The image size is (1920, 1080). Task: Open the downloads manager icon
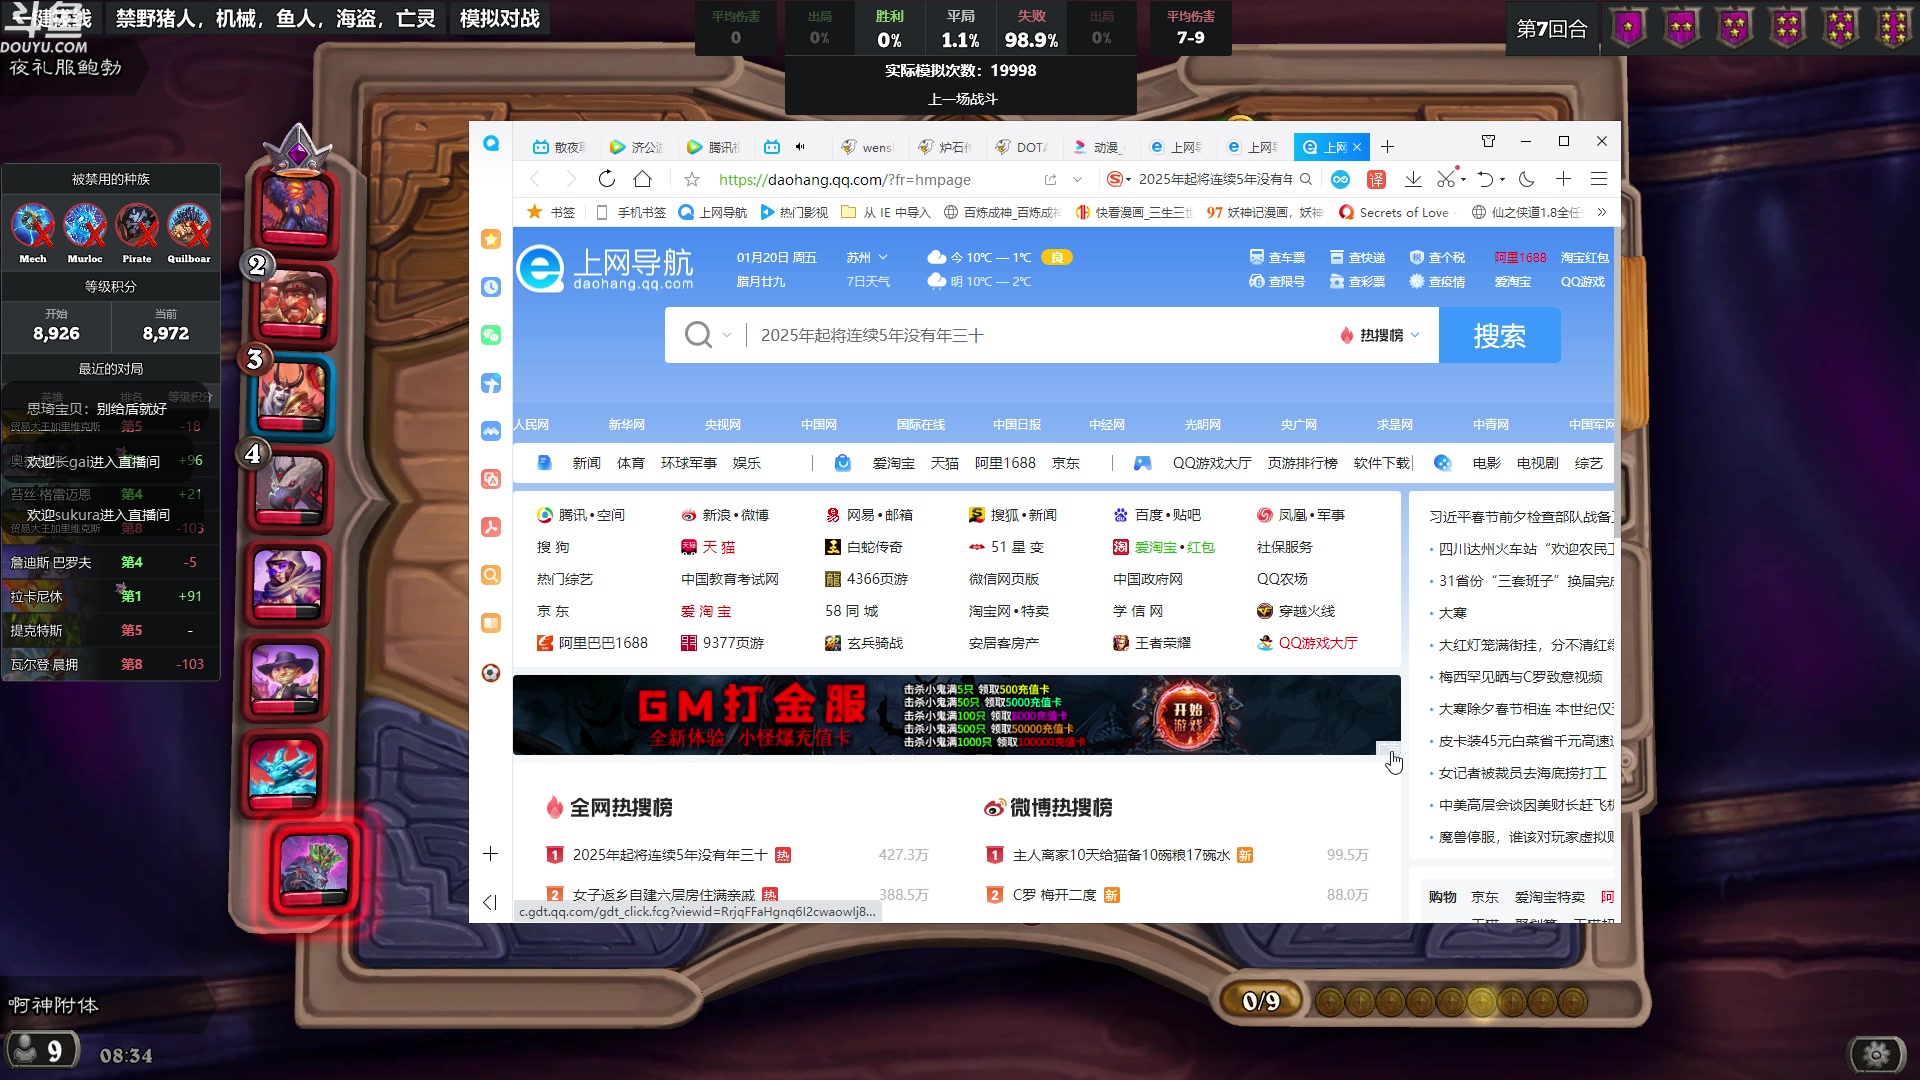[1413, 179]
